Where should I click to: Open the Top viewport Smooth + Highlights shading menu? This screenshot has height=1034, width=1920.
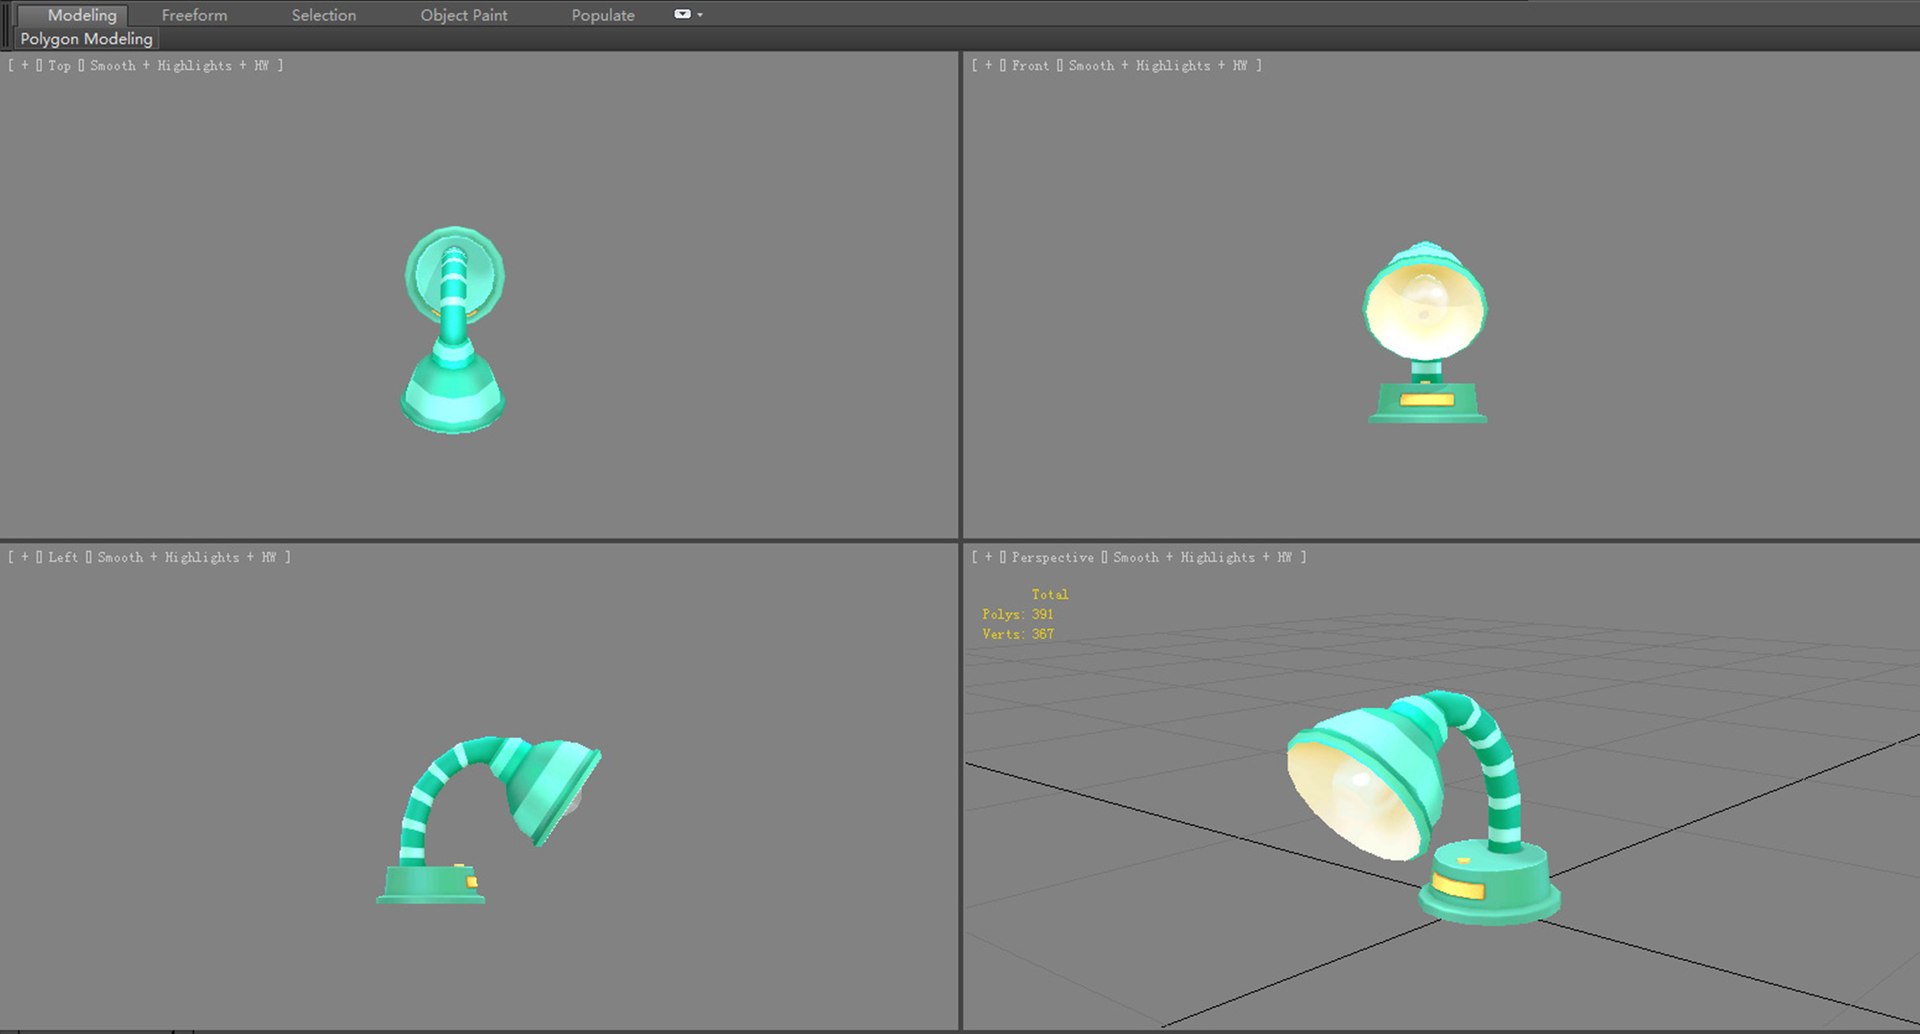[179, 65]
